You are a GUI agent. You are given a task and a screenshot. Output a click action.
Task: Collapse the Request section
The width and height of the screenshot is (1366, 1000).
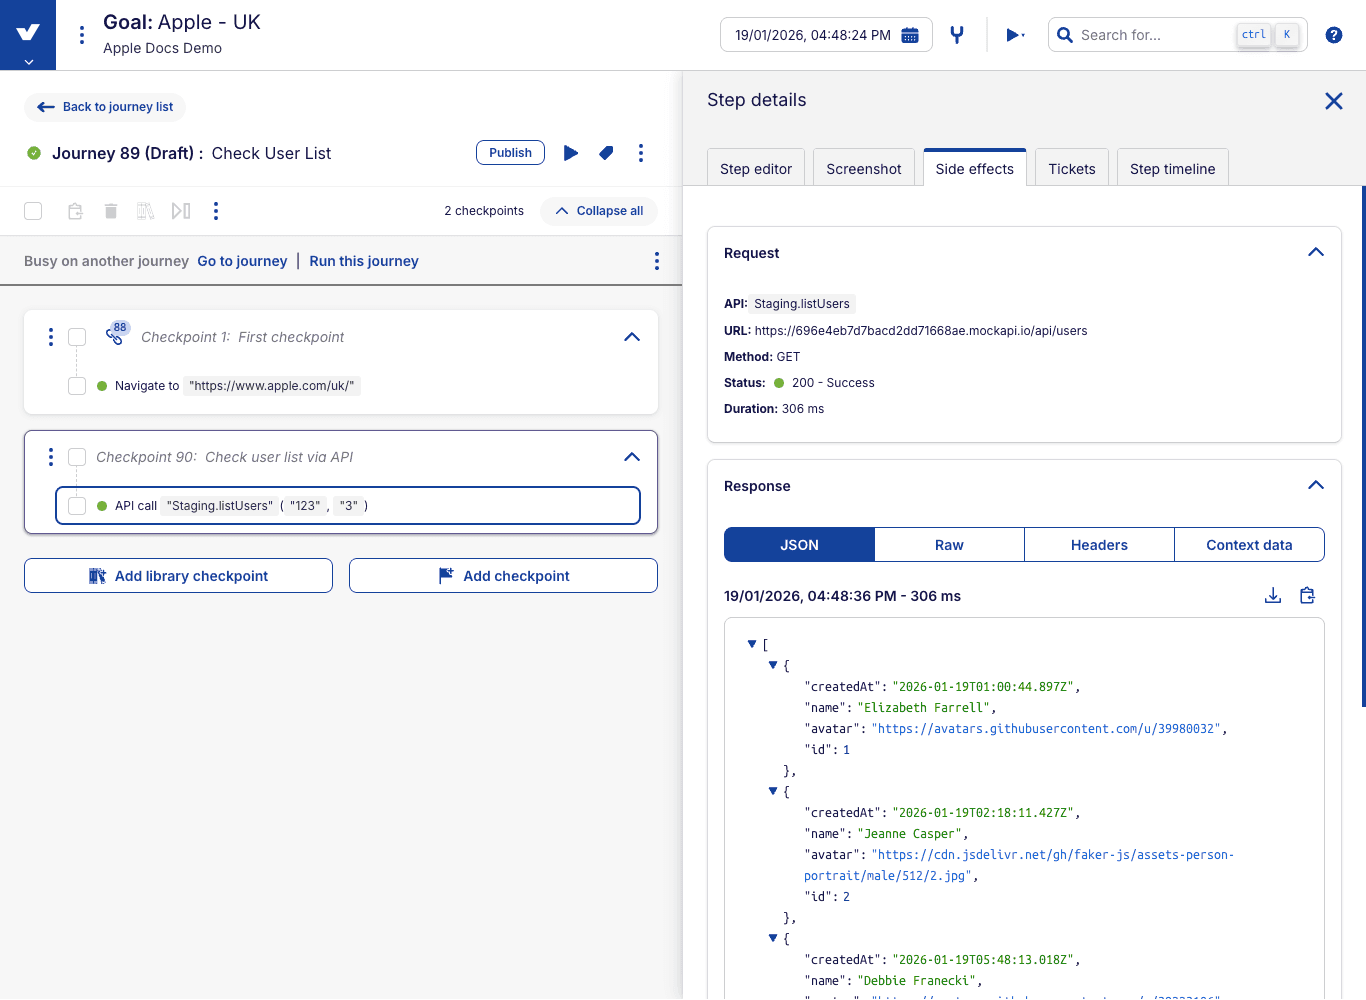(1316, 252)
